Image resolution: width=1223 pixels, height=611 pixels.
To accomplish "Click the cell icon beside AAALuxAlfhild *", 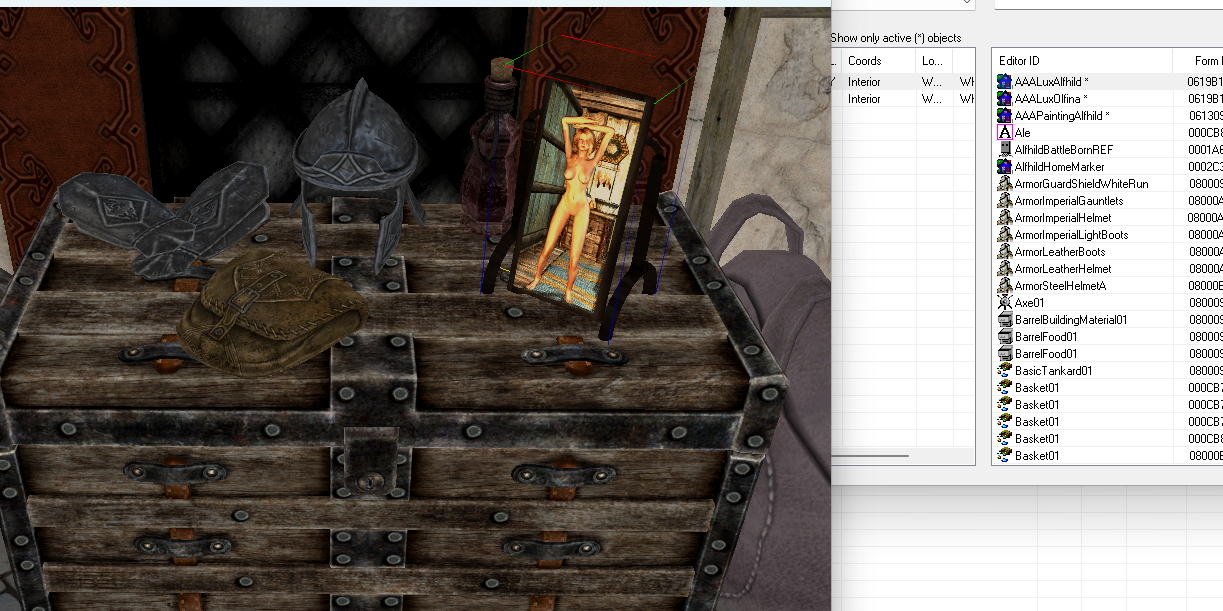I will [x=1004, y=82].
